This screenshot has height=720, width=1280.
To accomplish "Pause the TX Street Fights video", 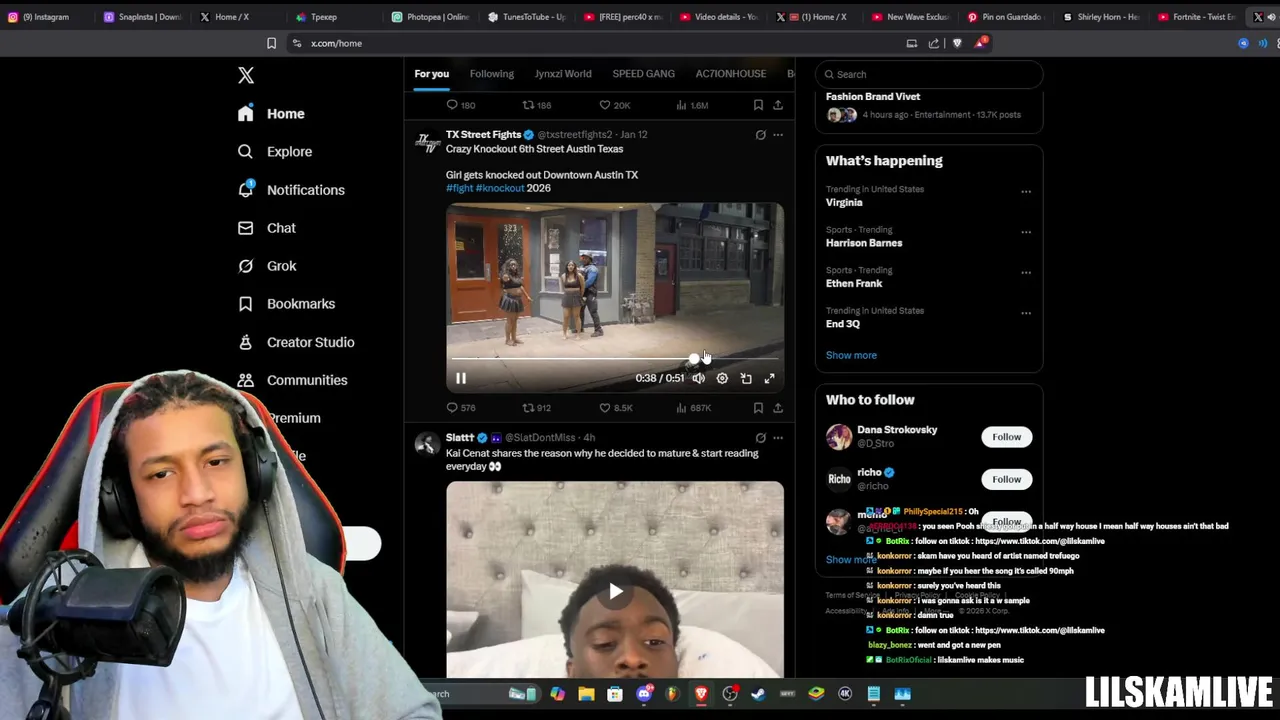I will [x=461, y=378].
